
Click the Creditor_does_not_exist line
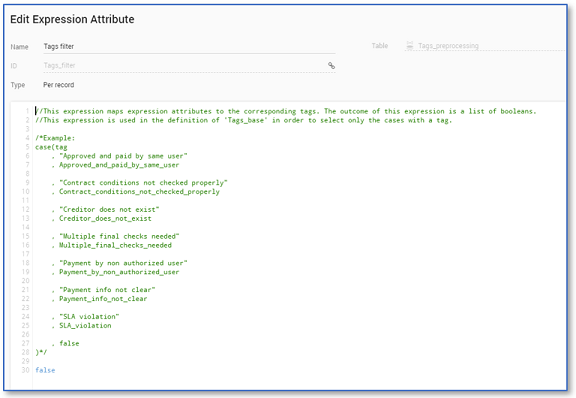pyautogui.click(x=105, y=219)
